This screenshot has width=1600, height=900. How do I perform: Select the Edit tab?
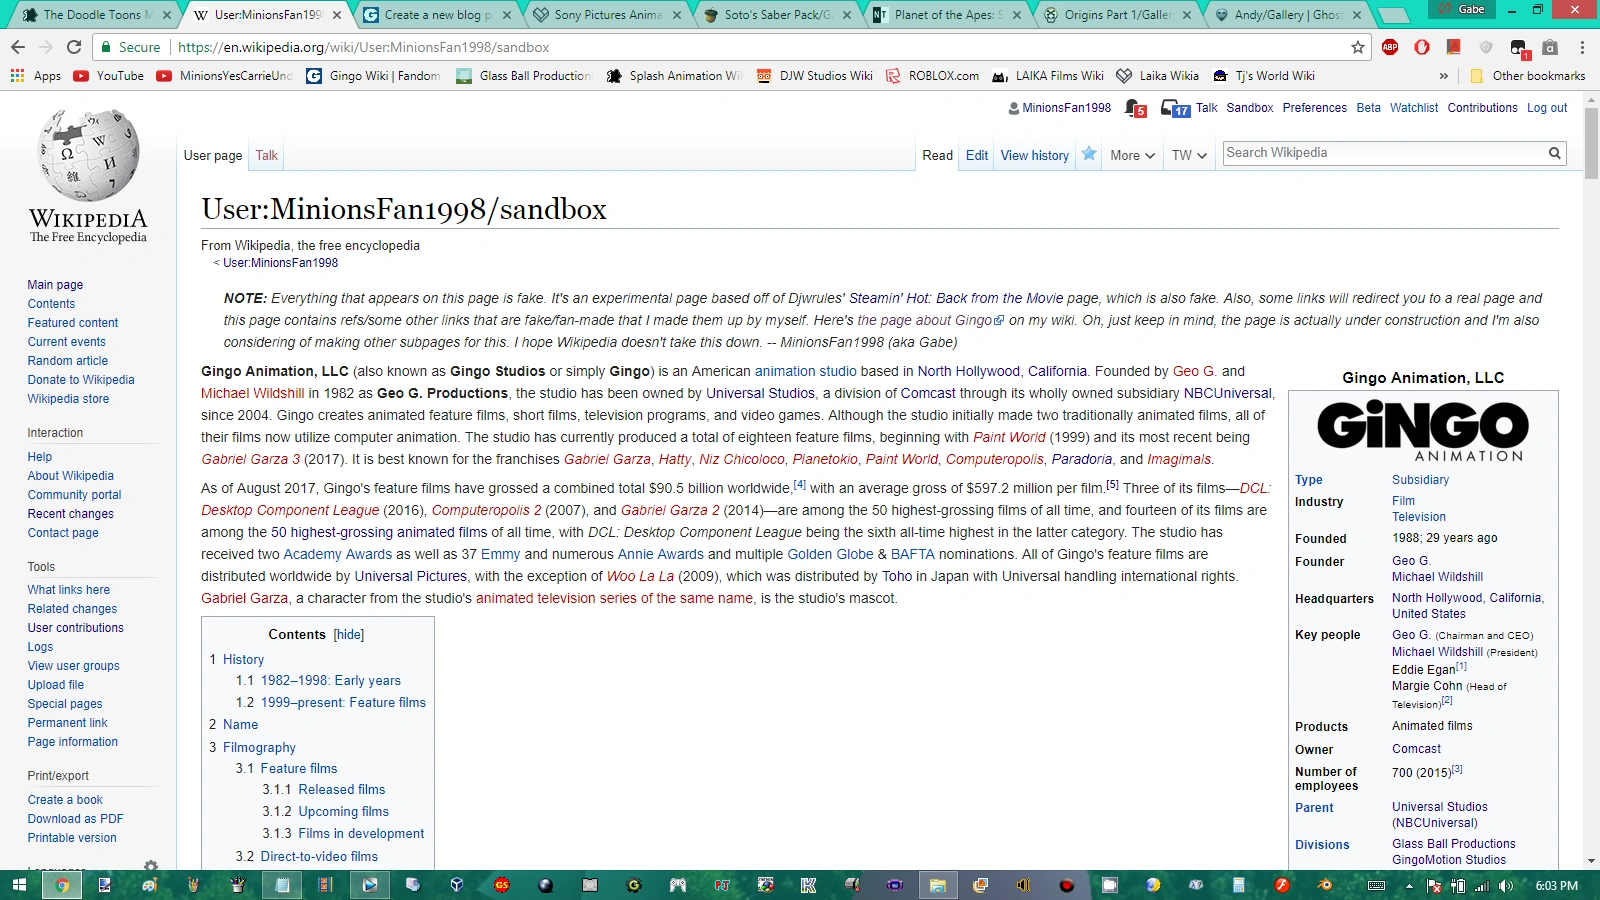coord(977,155)
